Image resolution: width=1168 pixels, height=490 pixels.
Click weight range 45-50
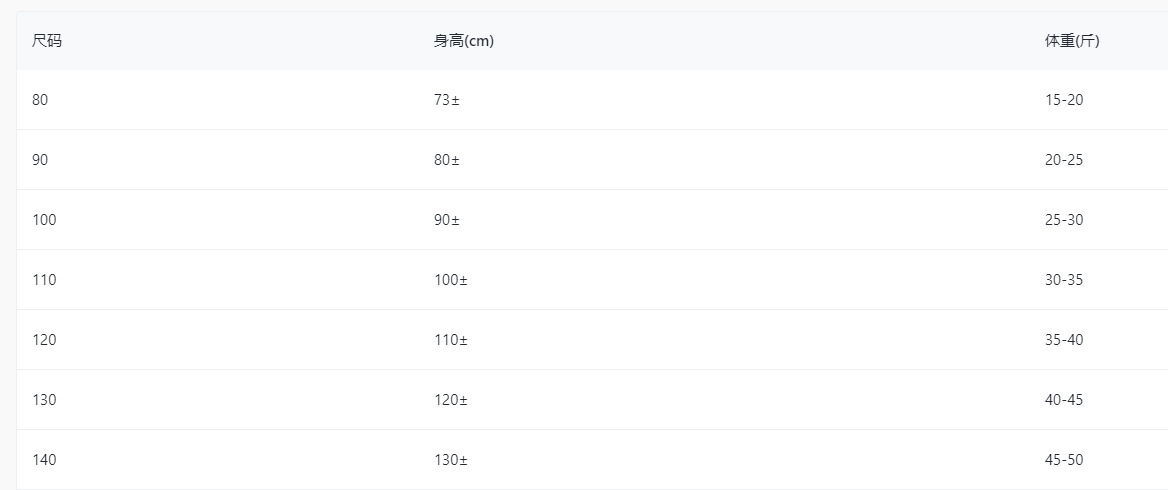coord(1064,460)
